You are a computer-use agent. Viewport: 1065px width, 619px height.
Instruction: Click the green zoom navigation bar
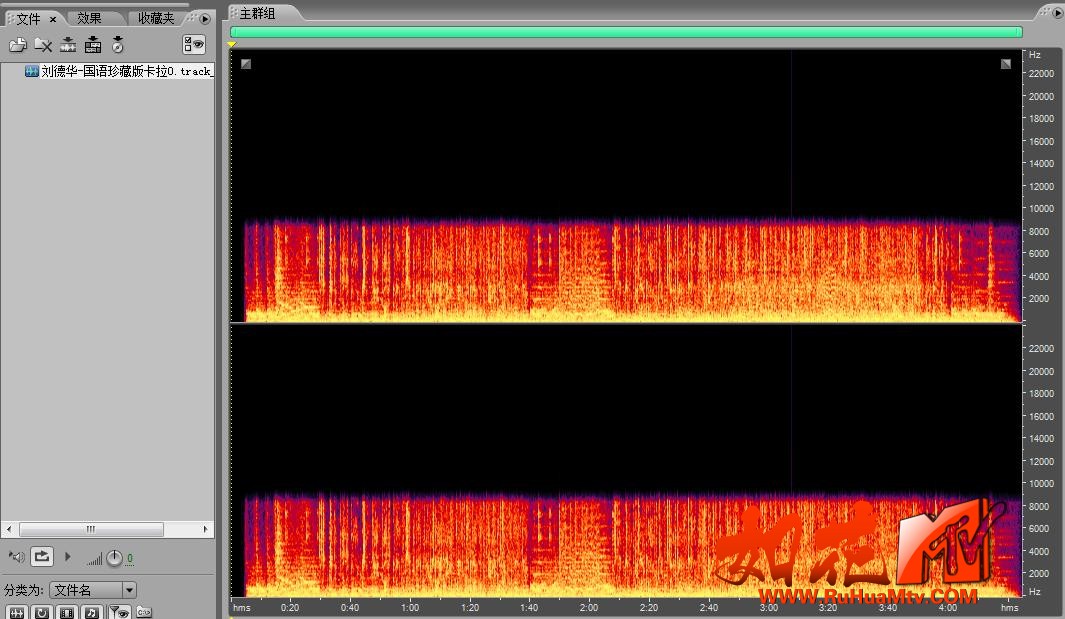[626, 32]
